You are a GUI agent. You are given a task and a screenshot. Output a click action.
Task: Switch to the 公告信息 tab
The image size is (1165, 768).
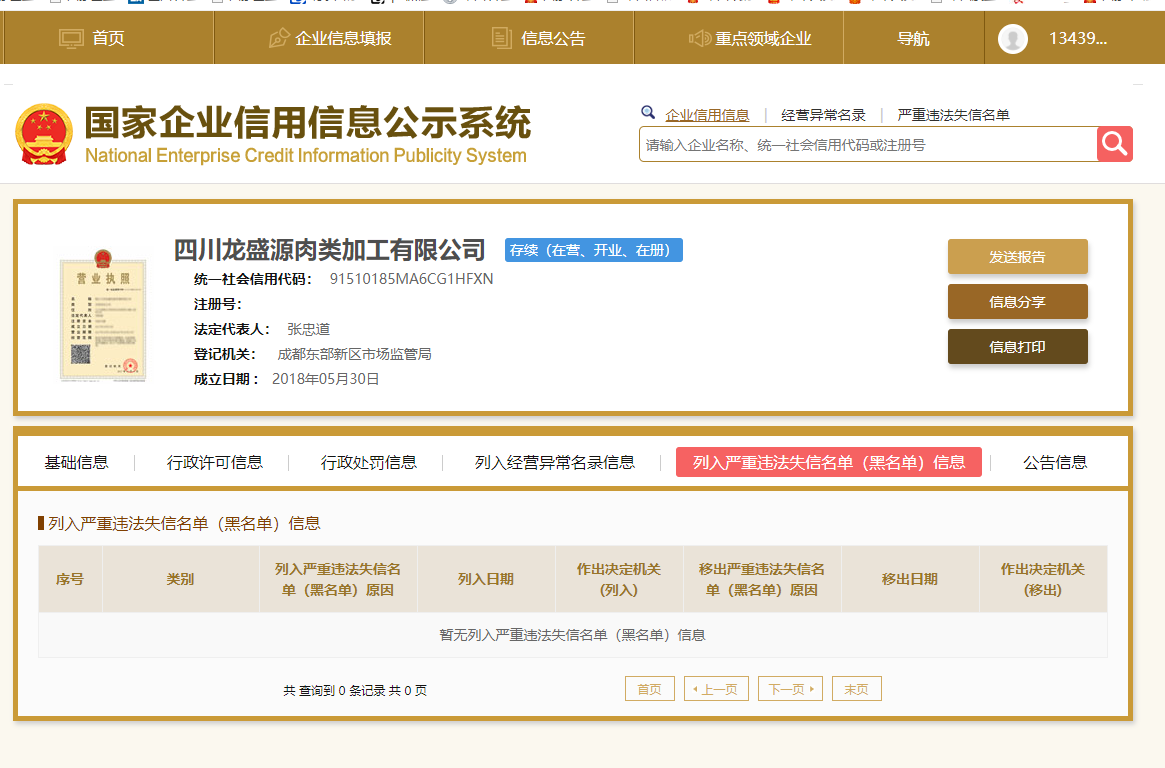coord(1055,463)
